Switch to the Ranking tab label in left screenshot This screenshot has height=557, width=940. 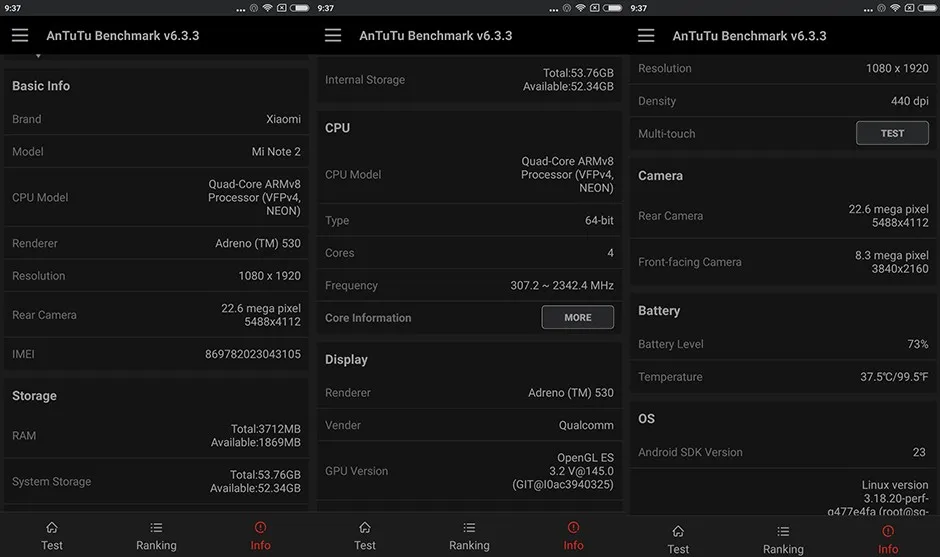coord(156,545)
